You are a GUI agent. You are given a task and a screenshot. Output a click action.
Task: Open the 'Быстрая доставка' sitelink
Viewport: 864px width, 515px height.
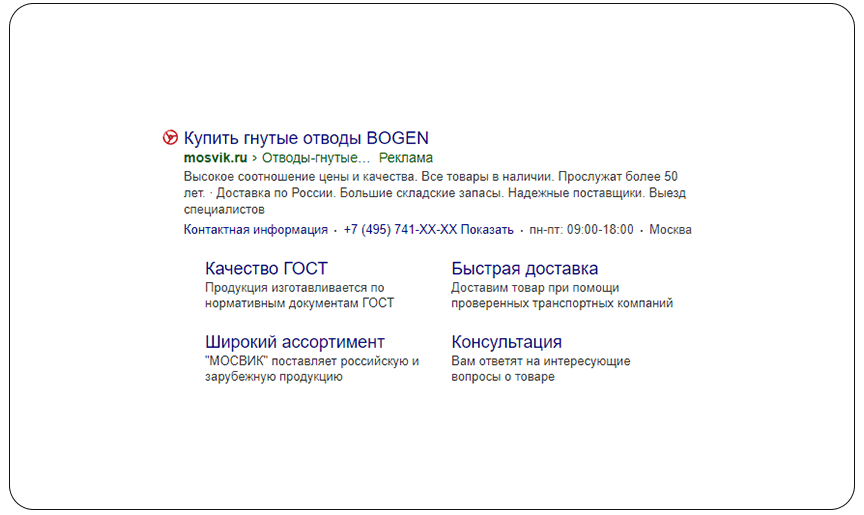pos(525,269)
